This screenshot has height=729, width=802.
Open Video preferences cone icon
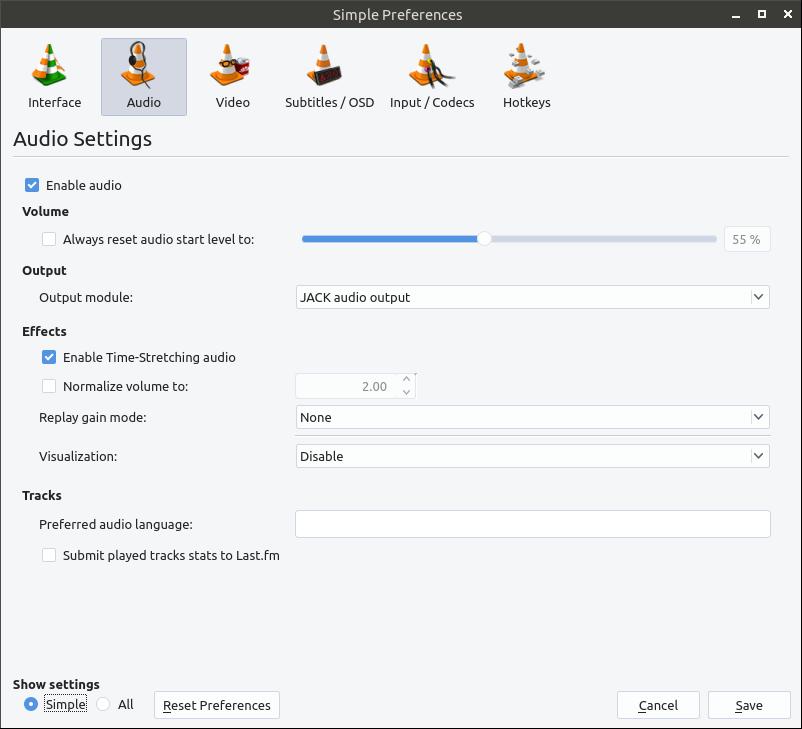click(x=229, y=65)
